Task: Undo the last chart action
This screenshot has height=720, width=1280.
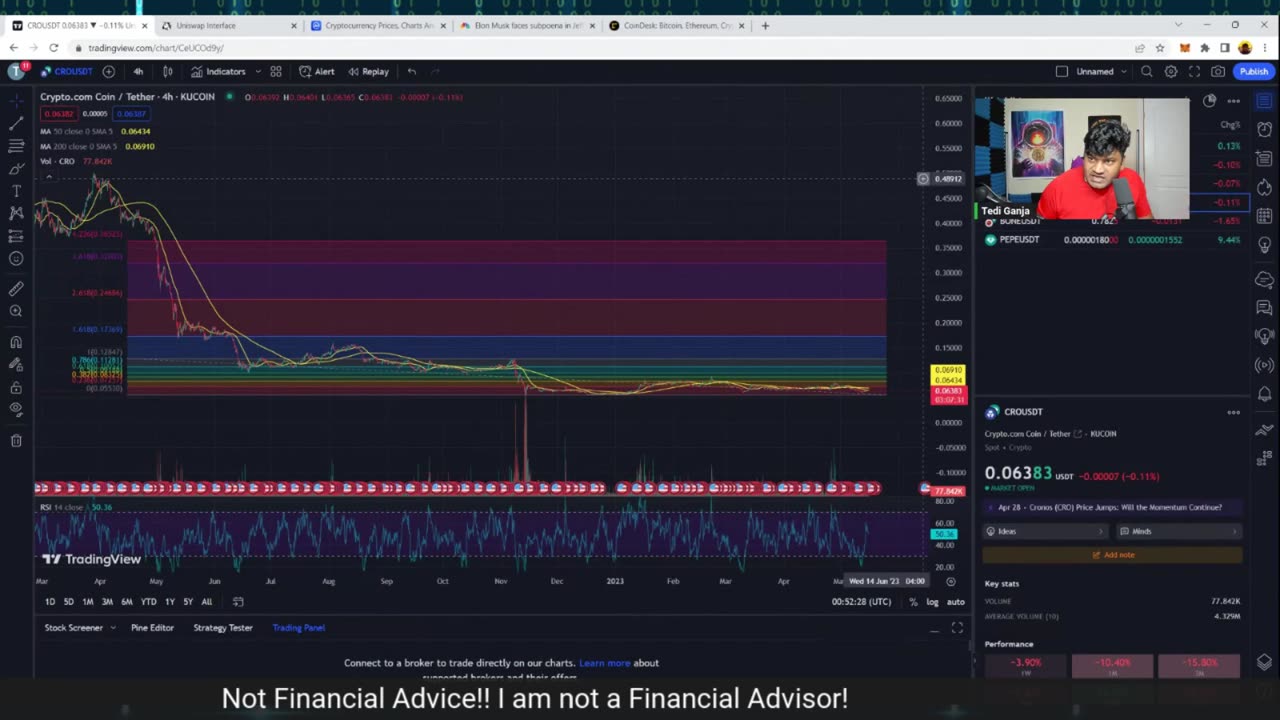Action: 411,71
